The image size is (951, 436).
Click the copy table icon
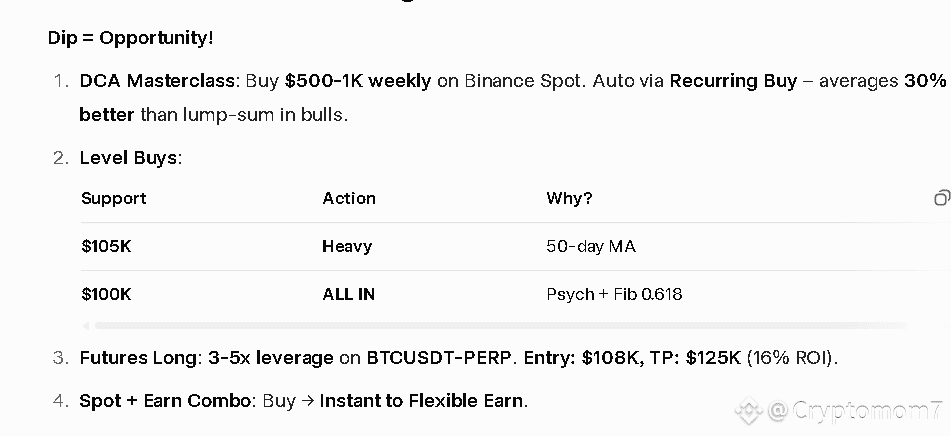click(x=941, y=198)
